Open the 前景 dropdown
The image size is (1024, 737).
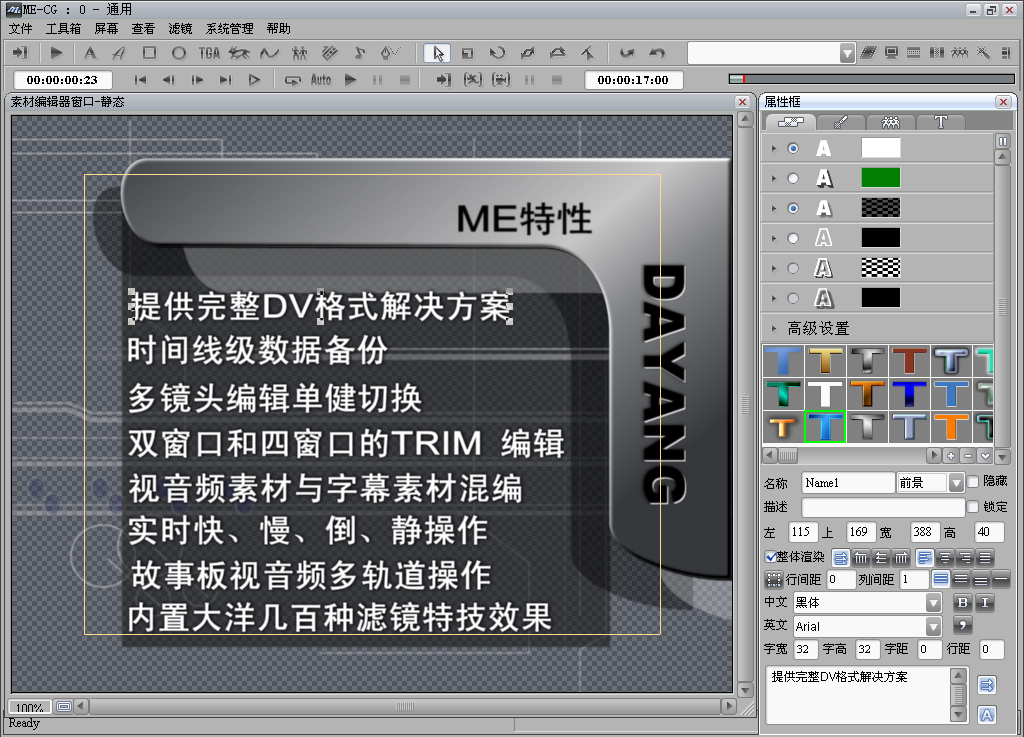[x=956, y=482]
